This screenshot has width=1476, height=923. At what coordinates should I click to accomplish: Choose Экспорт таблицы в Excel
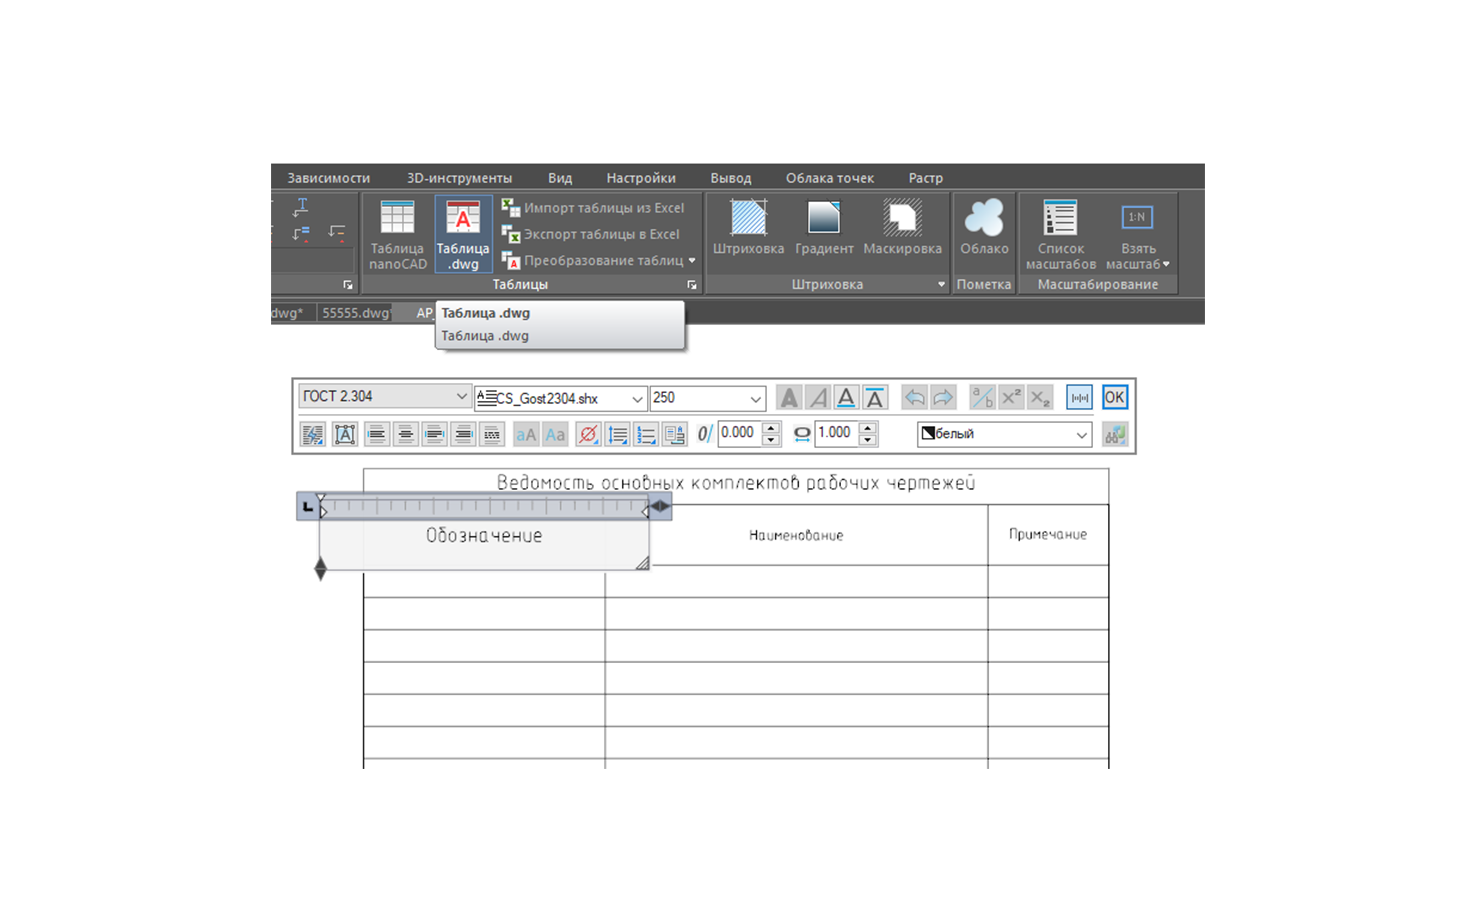pos(591,234)
